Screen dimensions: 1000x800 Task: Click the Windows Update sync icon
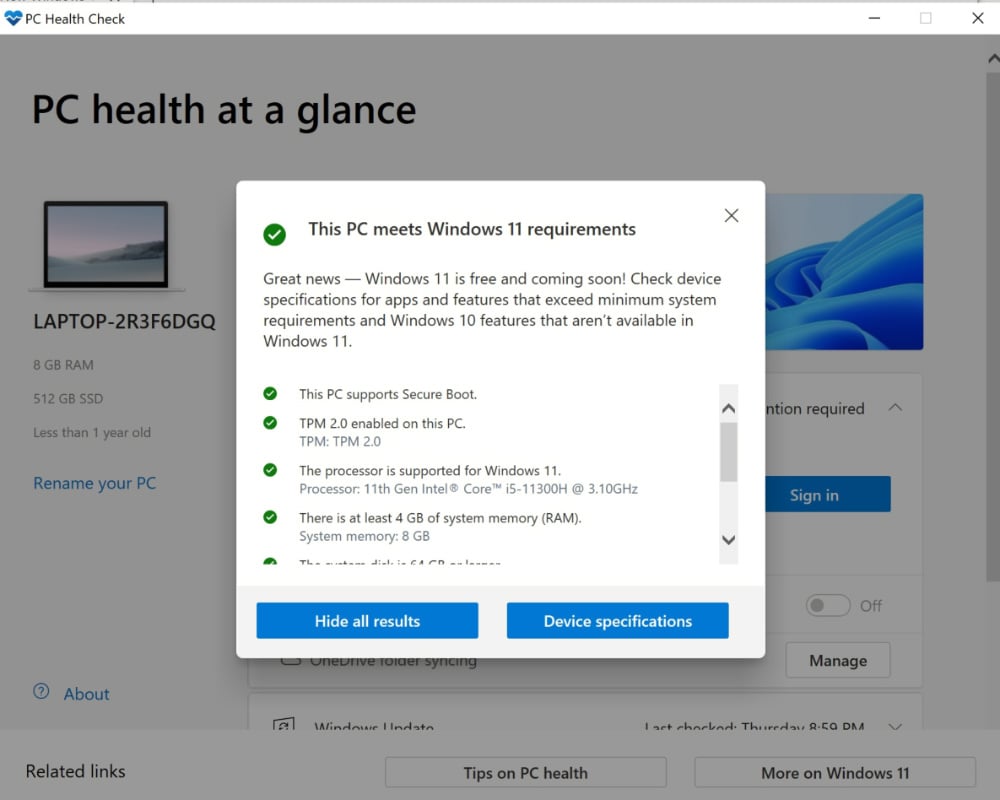pos(283,725)
